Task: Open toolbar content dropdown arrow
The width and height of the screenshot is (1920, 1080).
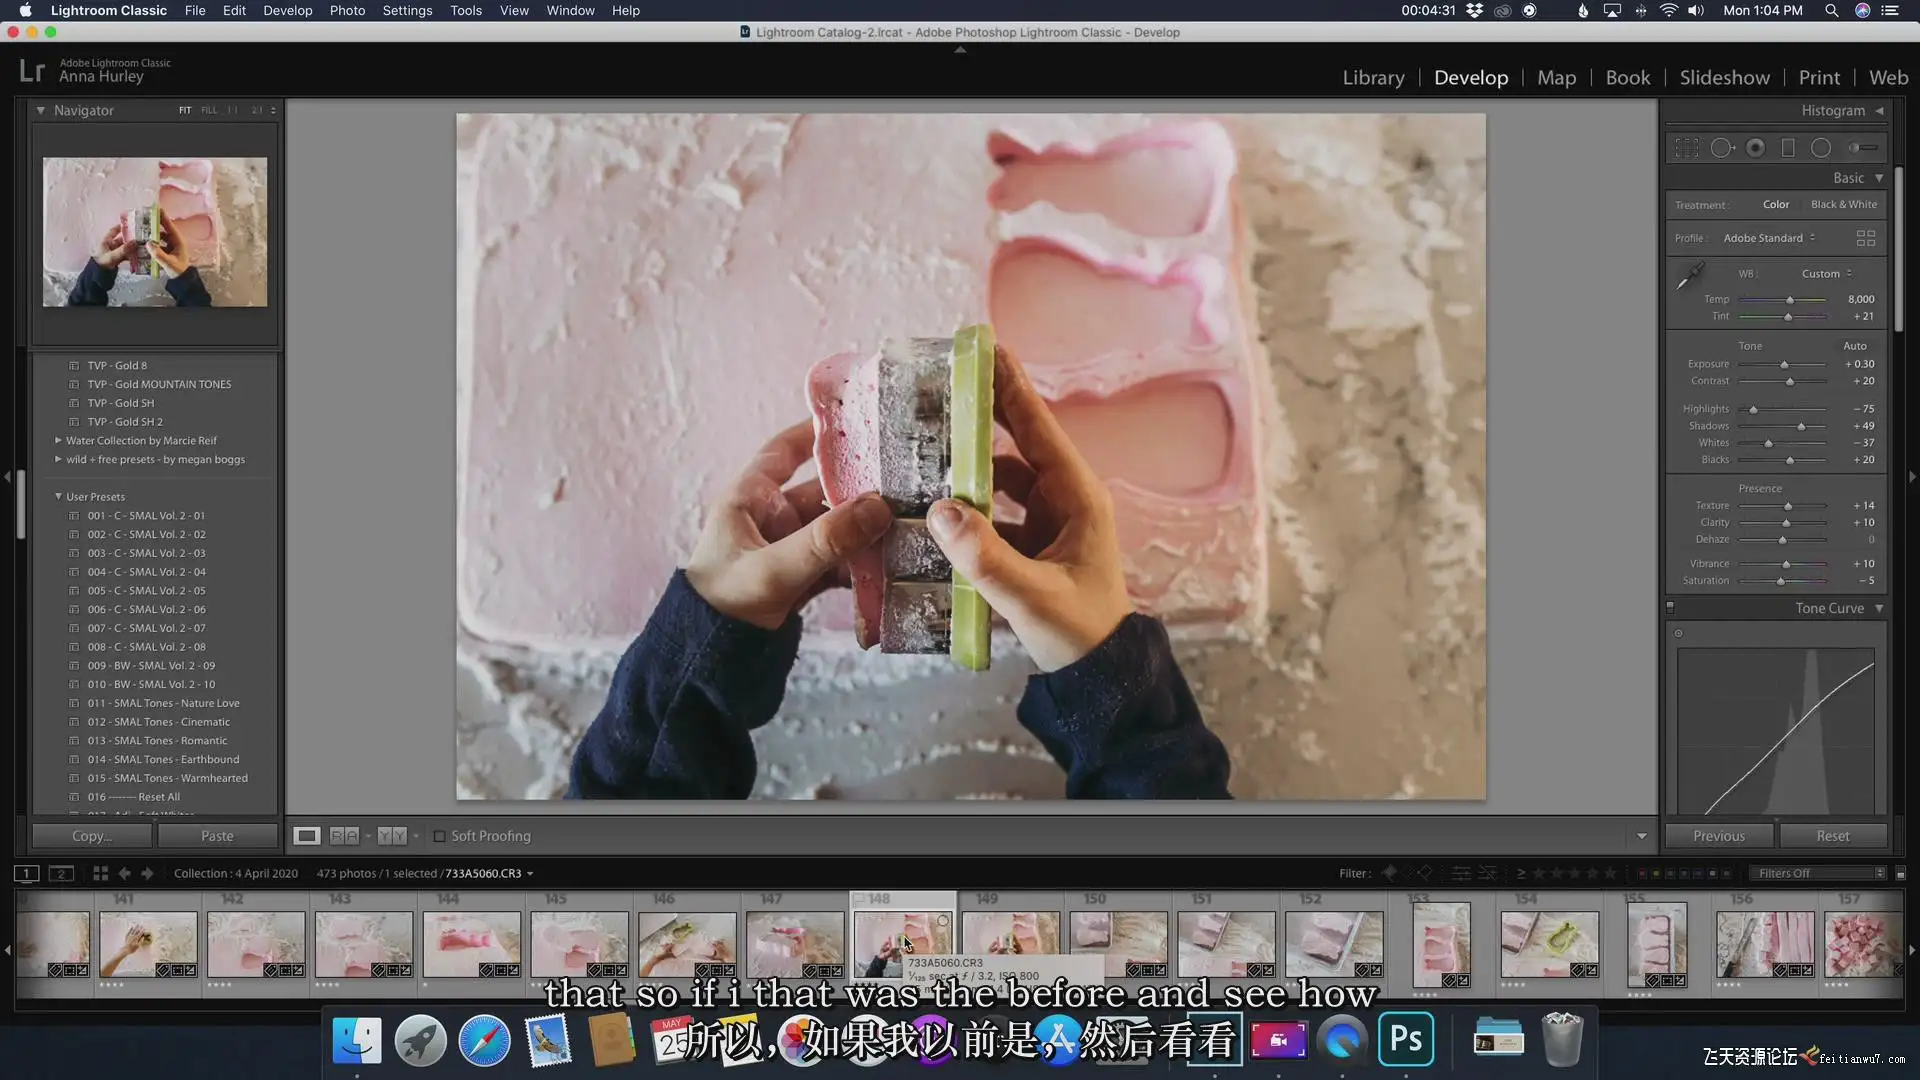Action: (x=1641, y=836)
